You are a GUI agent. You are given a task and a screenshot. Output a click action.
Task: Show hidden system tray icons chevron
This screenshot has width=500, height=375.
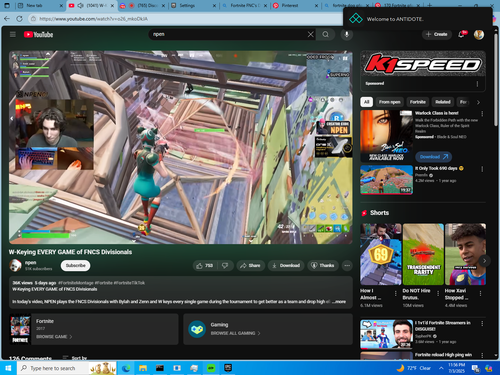coord(441,368)
